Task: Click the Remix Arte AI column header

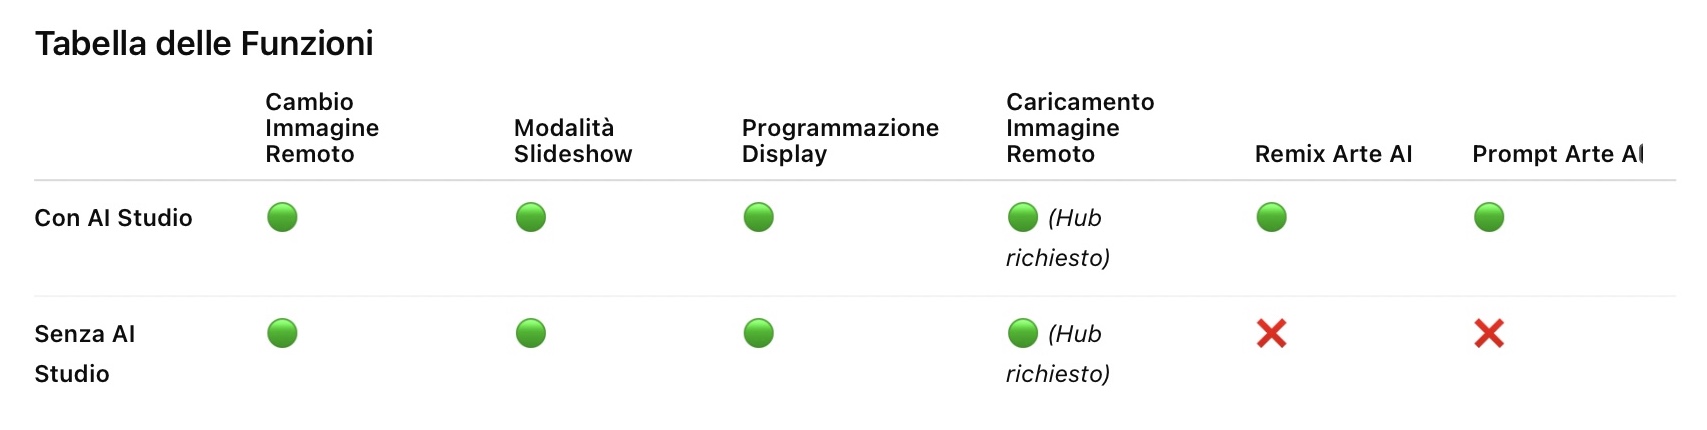Action: (1333, 154)
